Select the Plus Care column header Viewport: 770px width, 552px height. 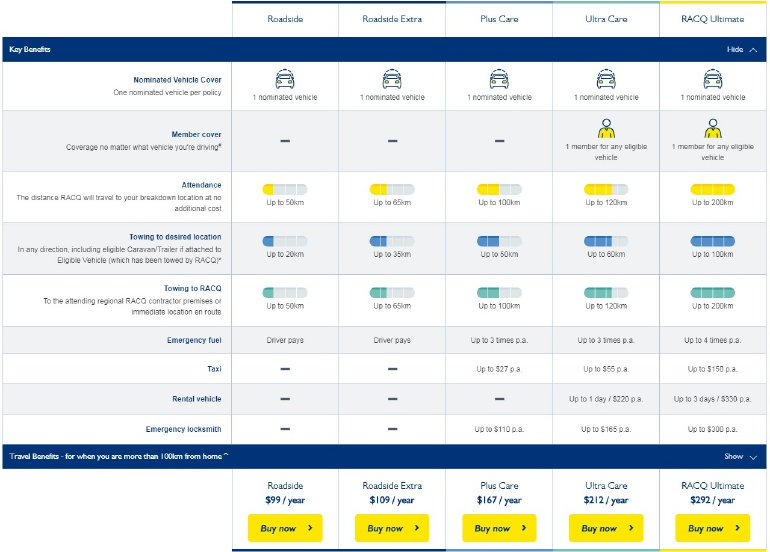point(499,19)
